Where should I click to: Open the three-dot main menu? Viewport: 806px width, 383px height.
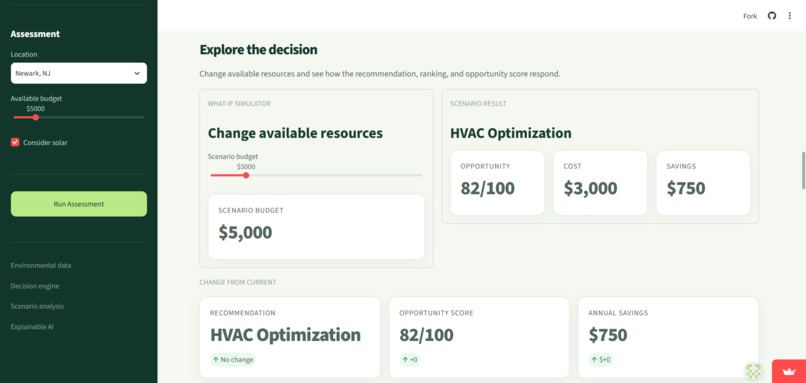pos(790,16)
